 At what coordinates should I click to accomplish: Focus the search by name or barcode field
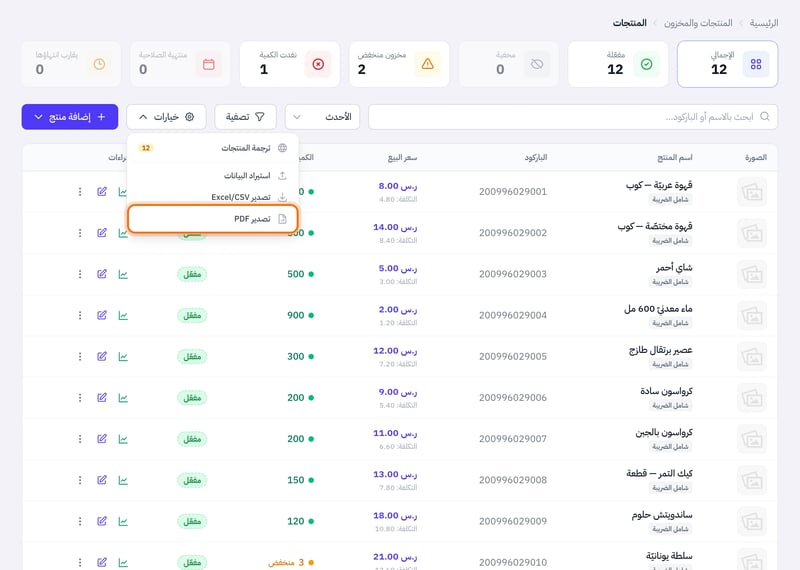coord(573,117)
